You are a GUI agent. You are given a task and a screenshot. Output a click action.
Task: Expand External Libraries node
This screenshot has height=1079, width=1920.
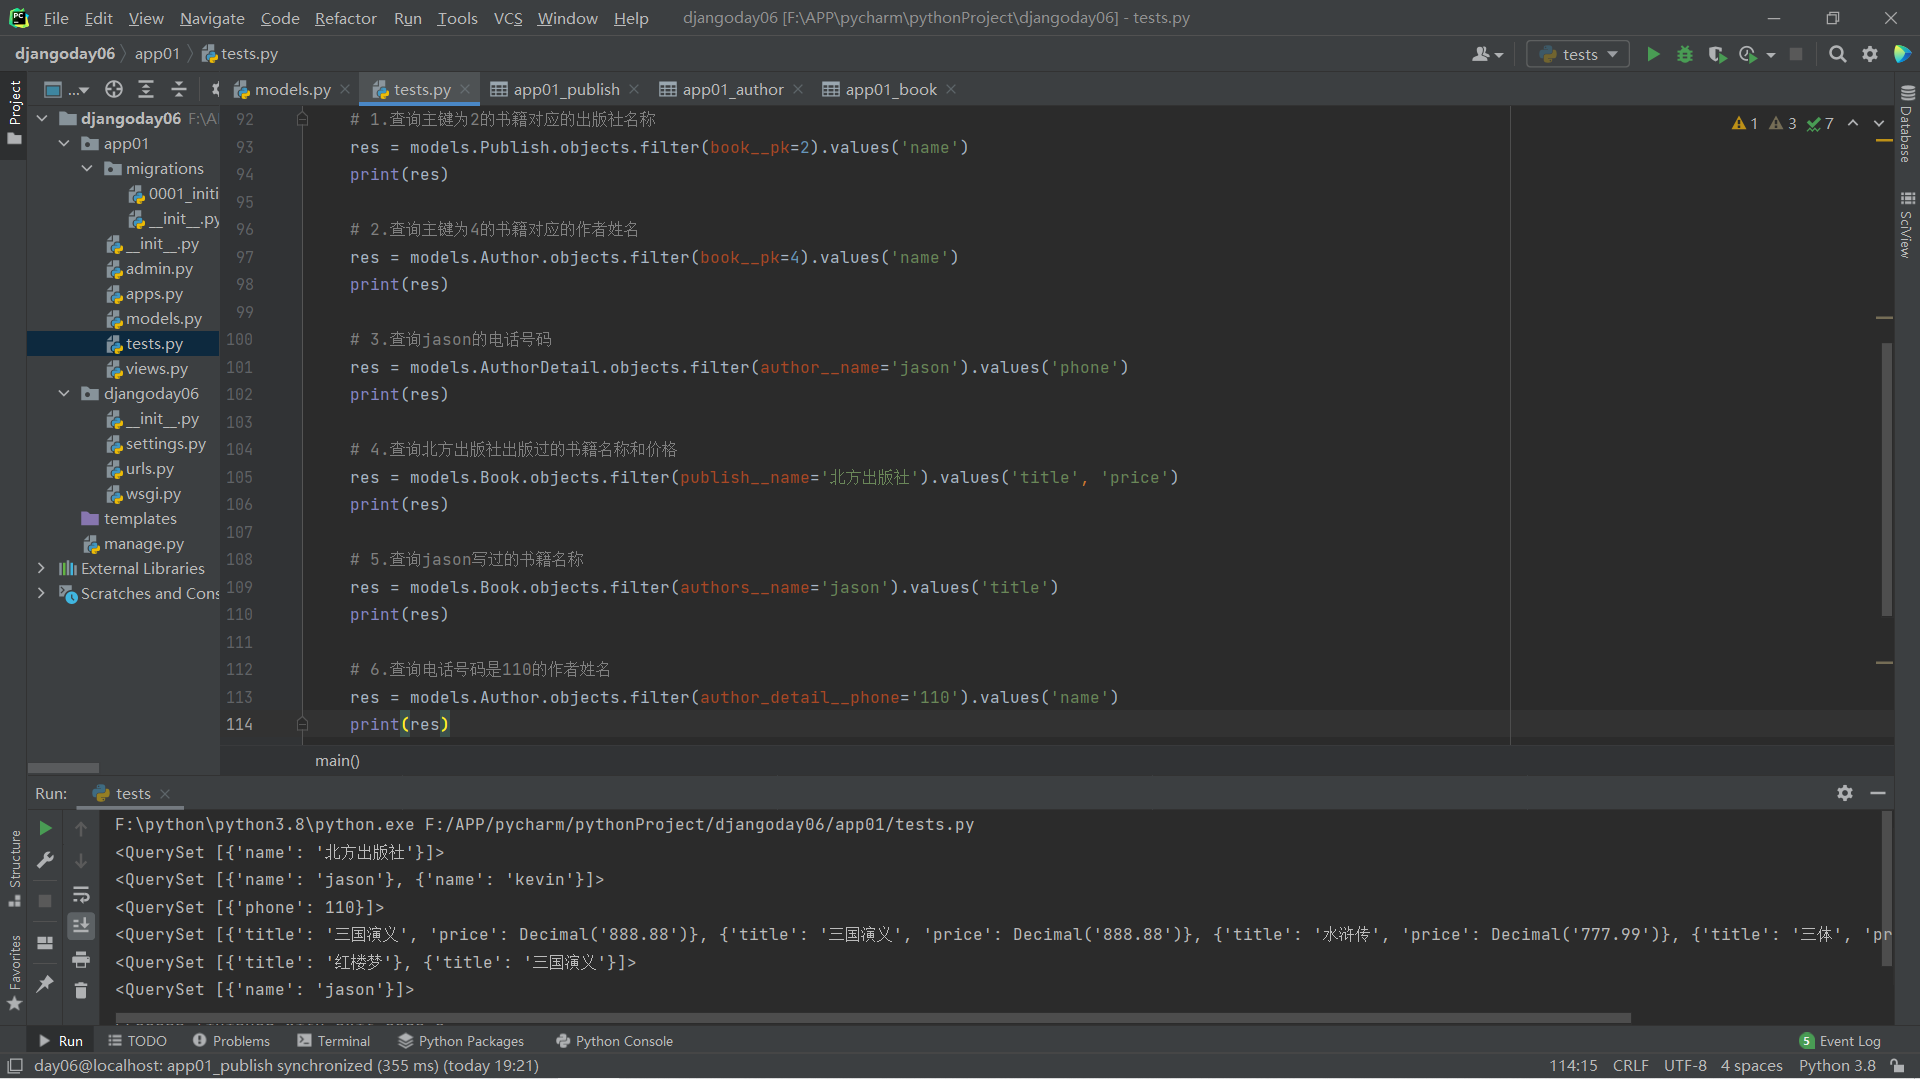tap(41, 568)
